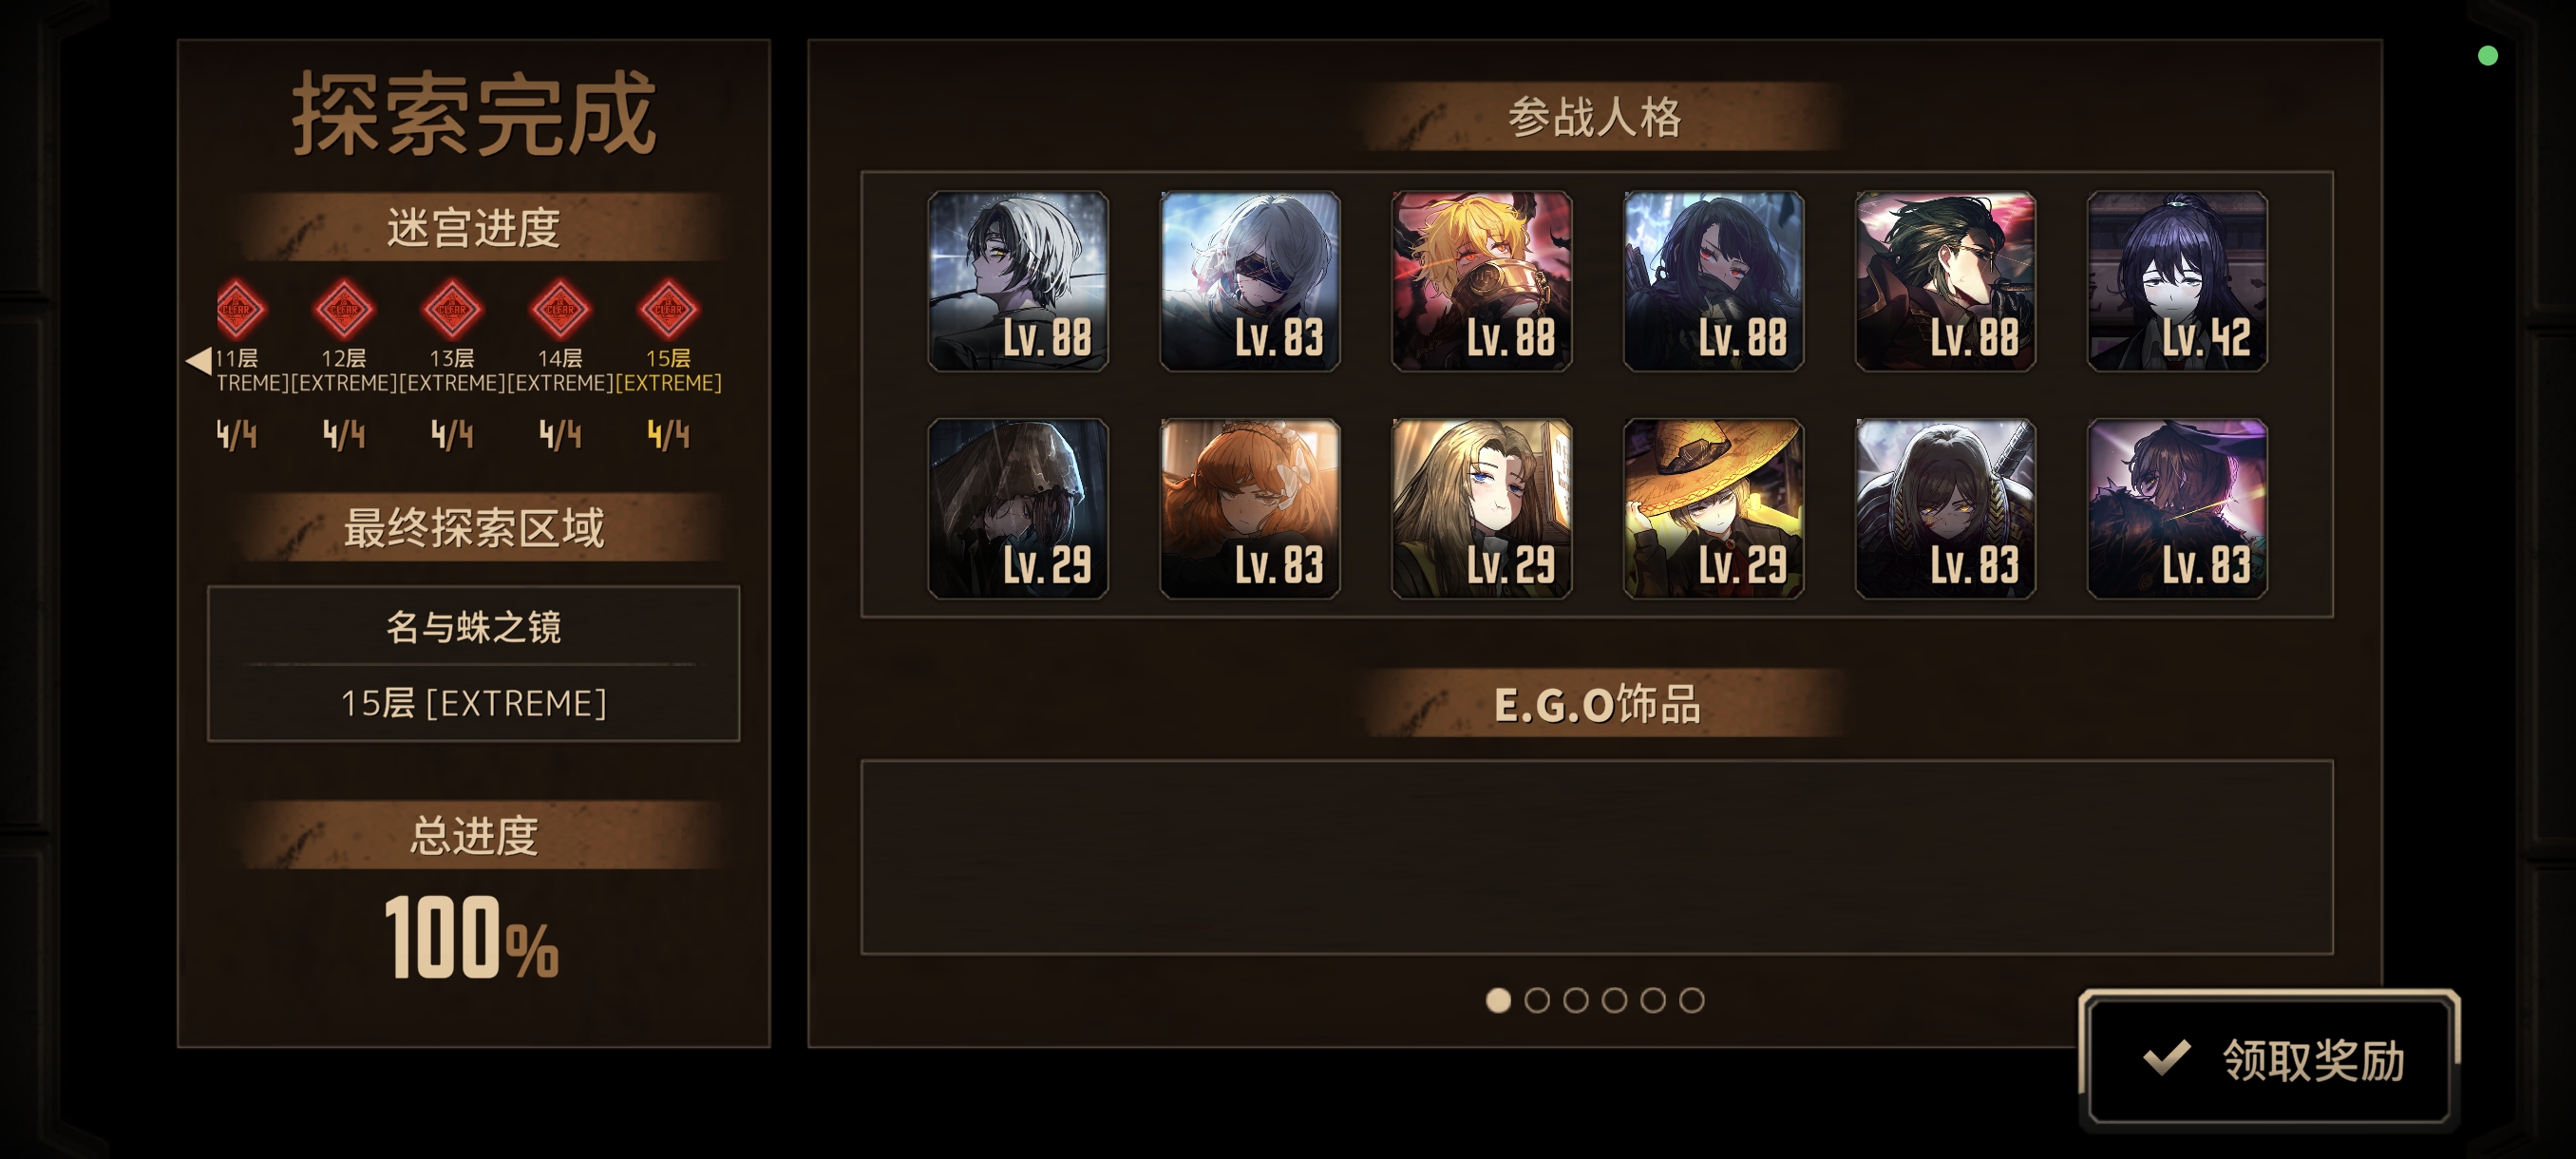The height and width of the screenshot is (1159, 2576).
Task: Click the 11层 red CLEAR diamond icon
Action: pyautogui.click(x=240, y=309)
